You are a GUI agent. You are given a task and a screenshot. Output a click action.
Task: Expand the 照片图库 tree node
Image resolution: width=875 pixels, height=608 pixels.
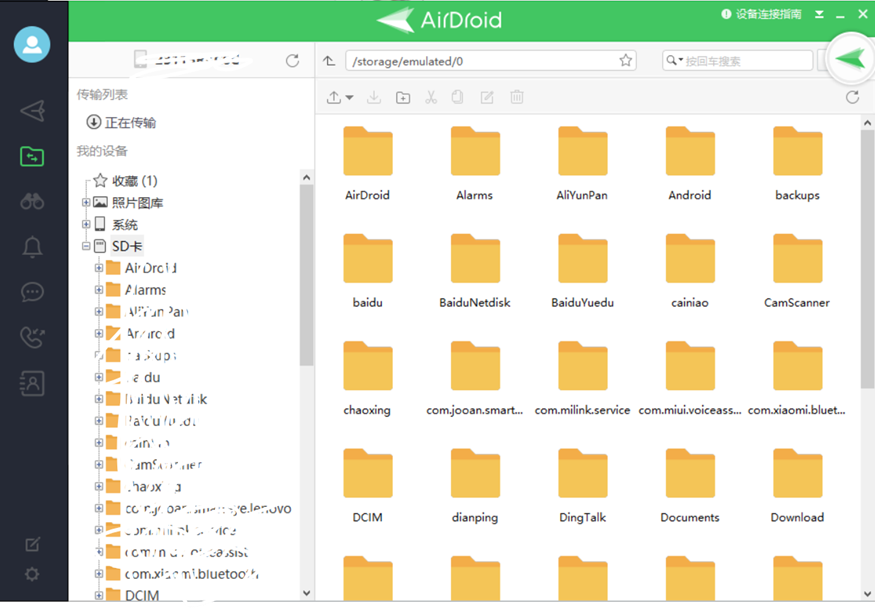[86, 202]
